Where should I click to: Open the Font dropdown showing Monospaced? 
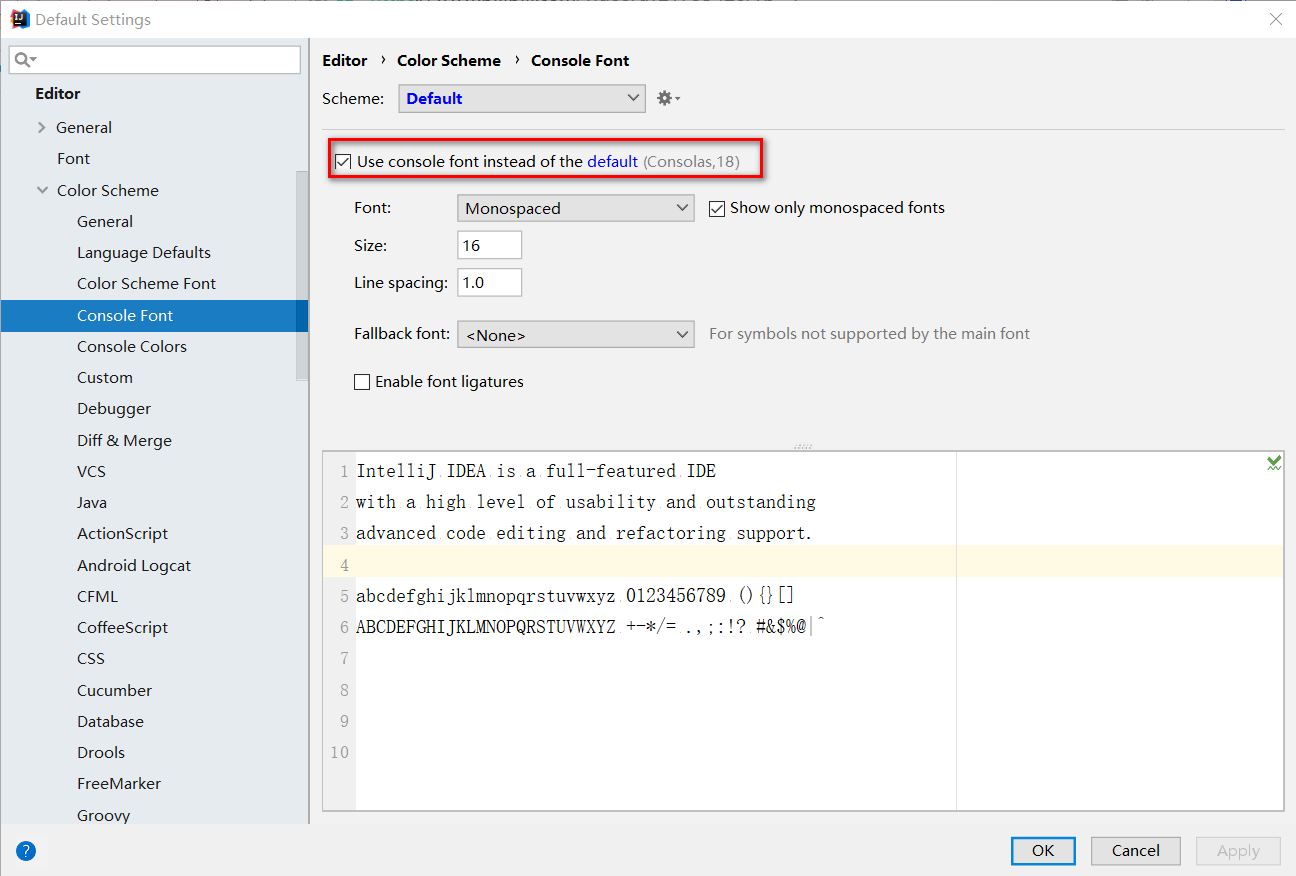(x=575, y=208)
